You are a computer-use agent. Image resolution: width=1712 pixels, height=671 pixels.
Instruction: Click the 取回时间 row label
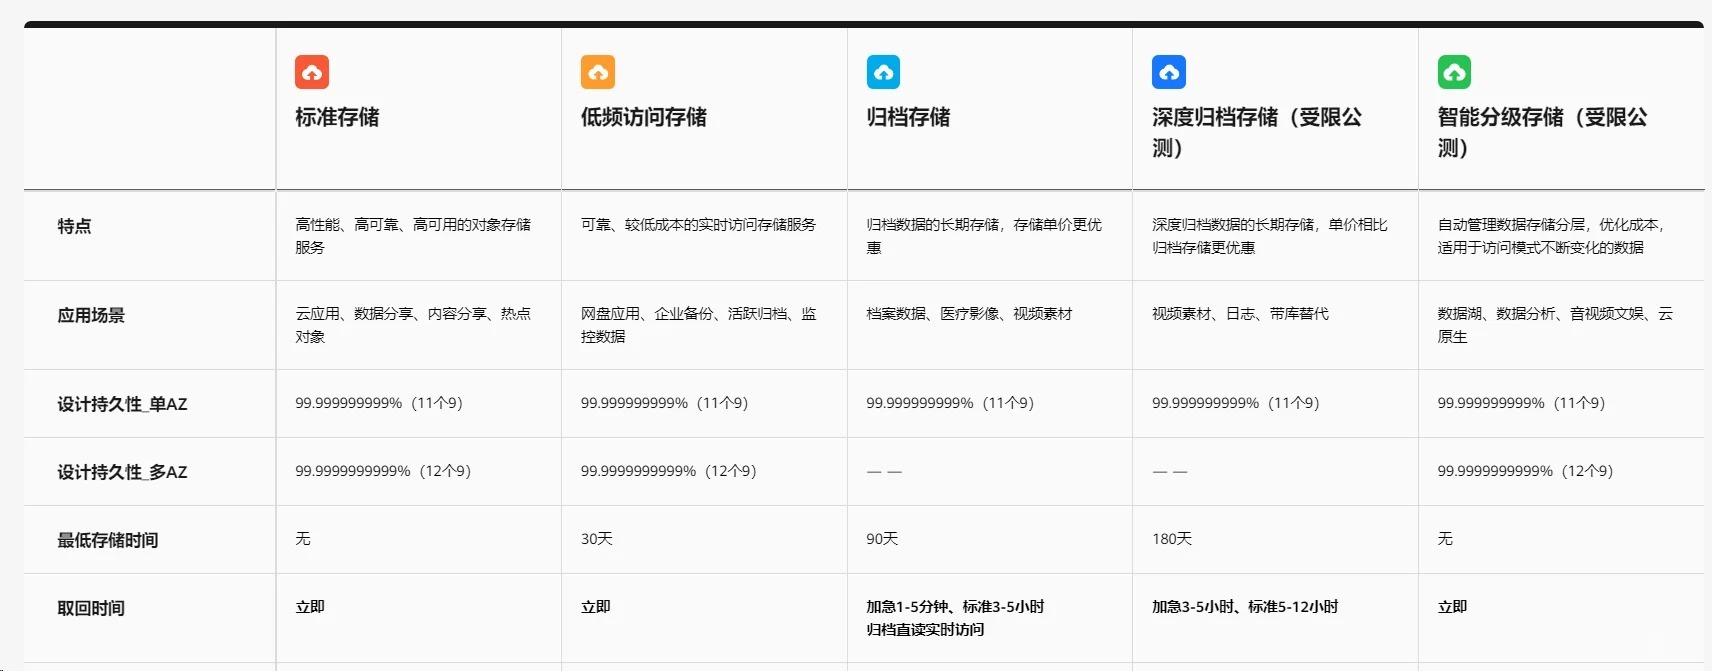pos(91,608)
